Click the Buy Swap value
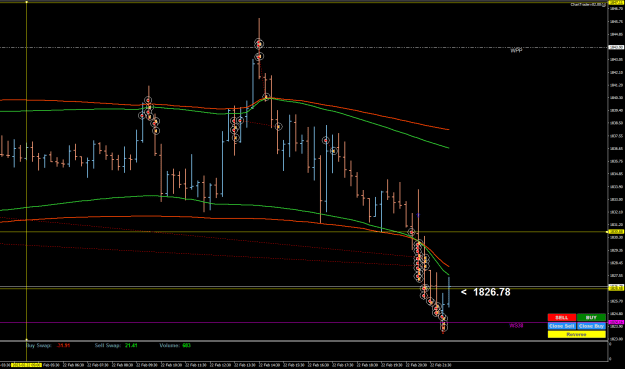 (63, 345)
